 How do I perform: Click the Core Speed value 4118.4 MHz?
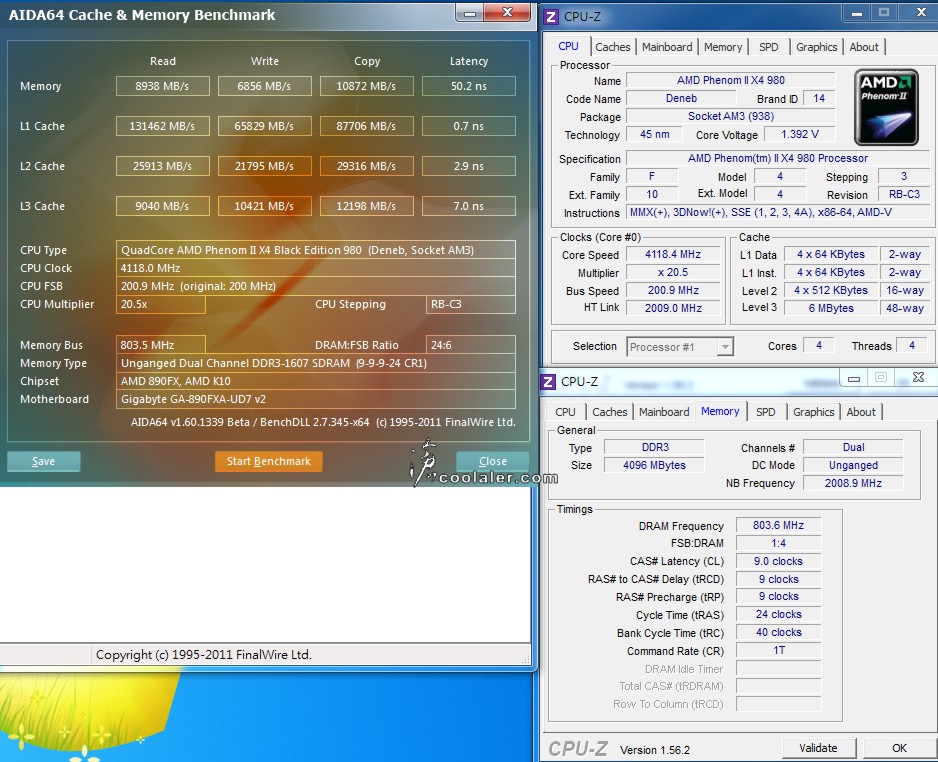pos(673,255)
